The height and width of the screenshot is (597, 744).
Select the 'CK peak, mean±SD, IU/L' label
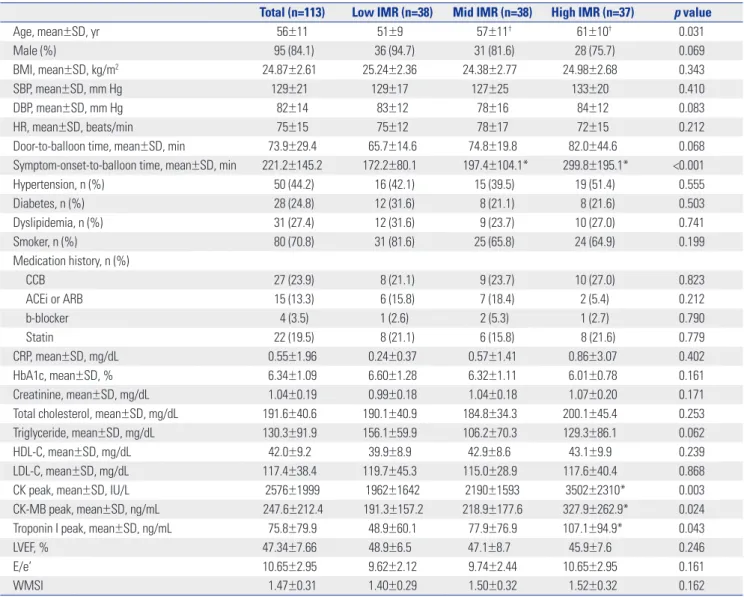pos(71,490)
